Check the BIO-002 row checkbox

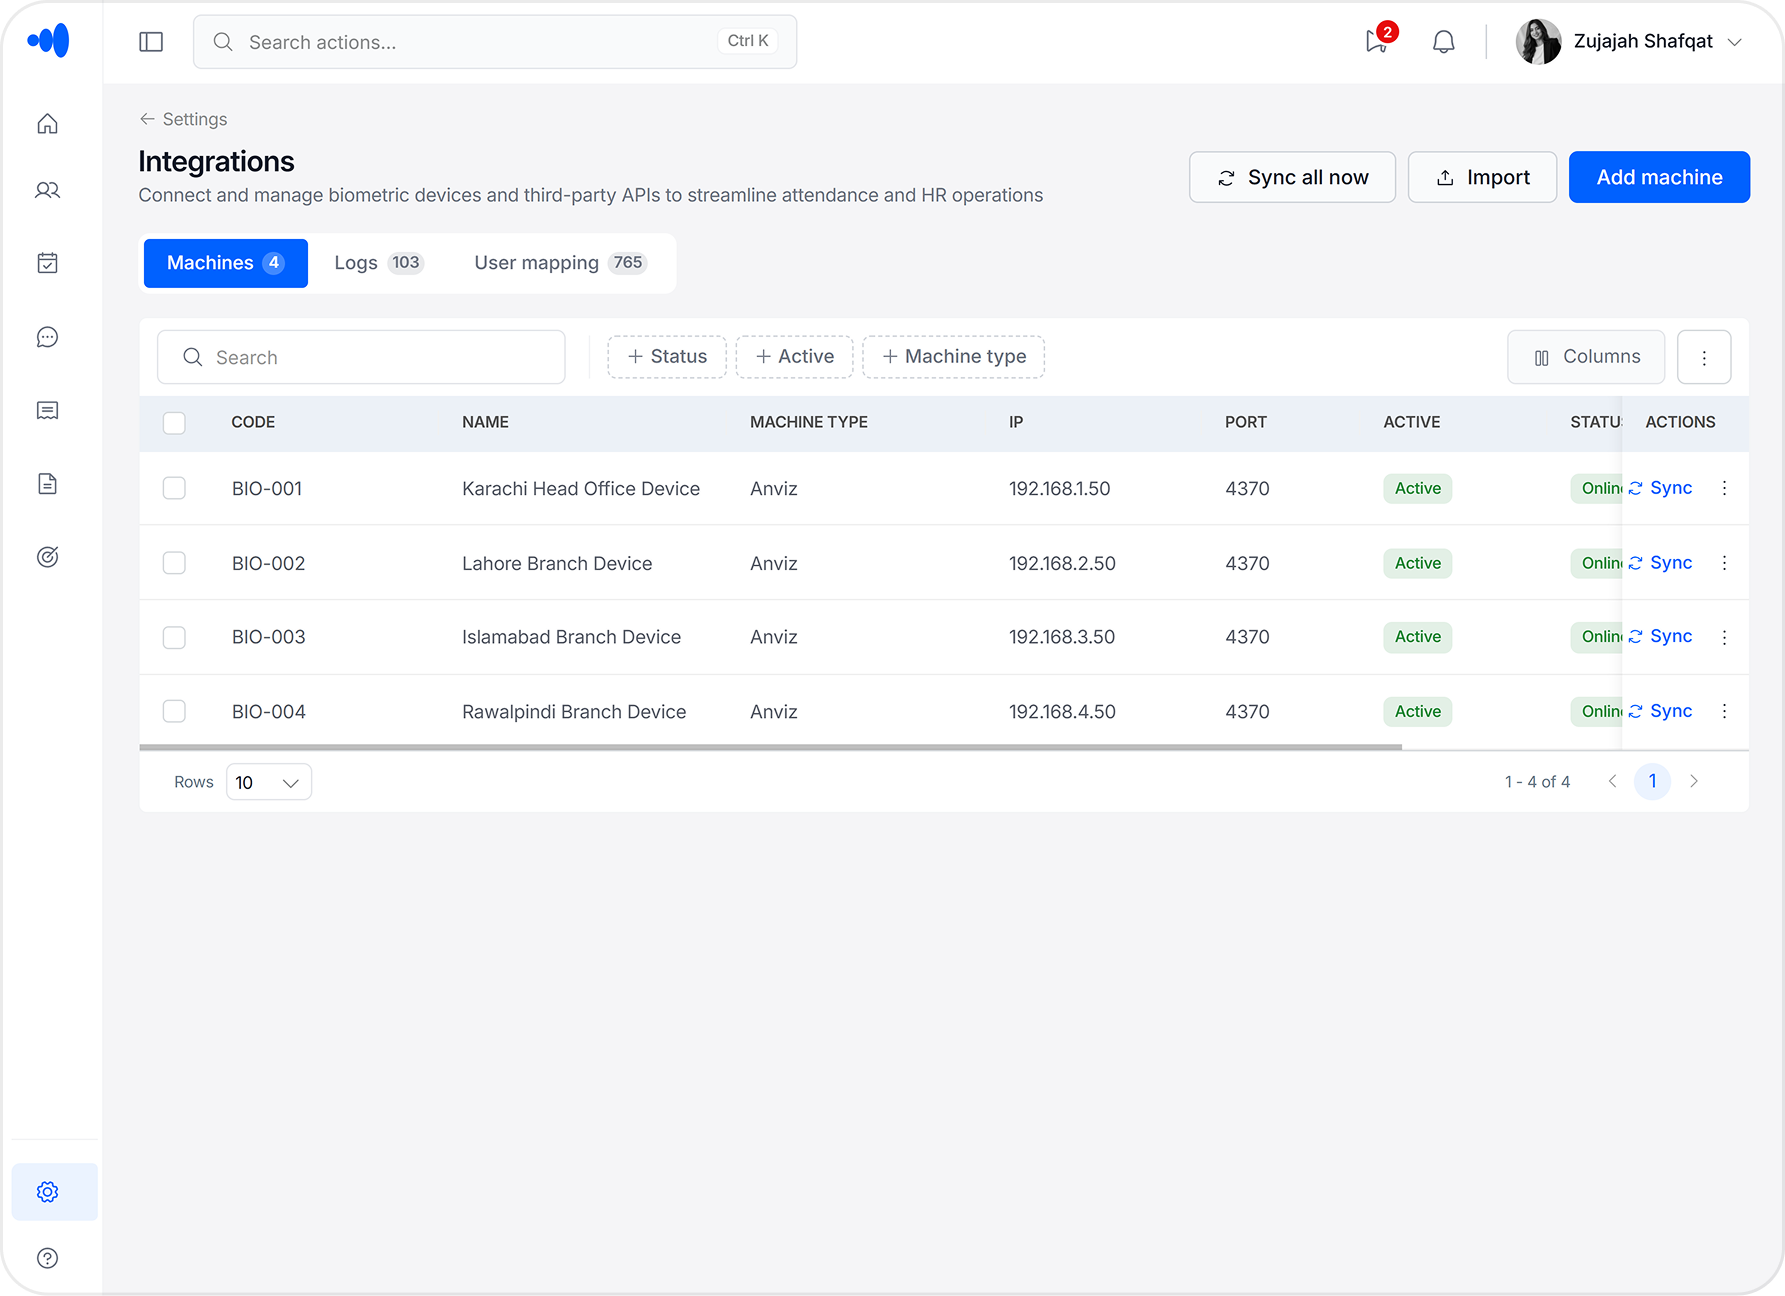pos(174,563)
